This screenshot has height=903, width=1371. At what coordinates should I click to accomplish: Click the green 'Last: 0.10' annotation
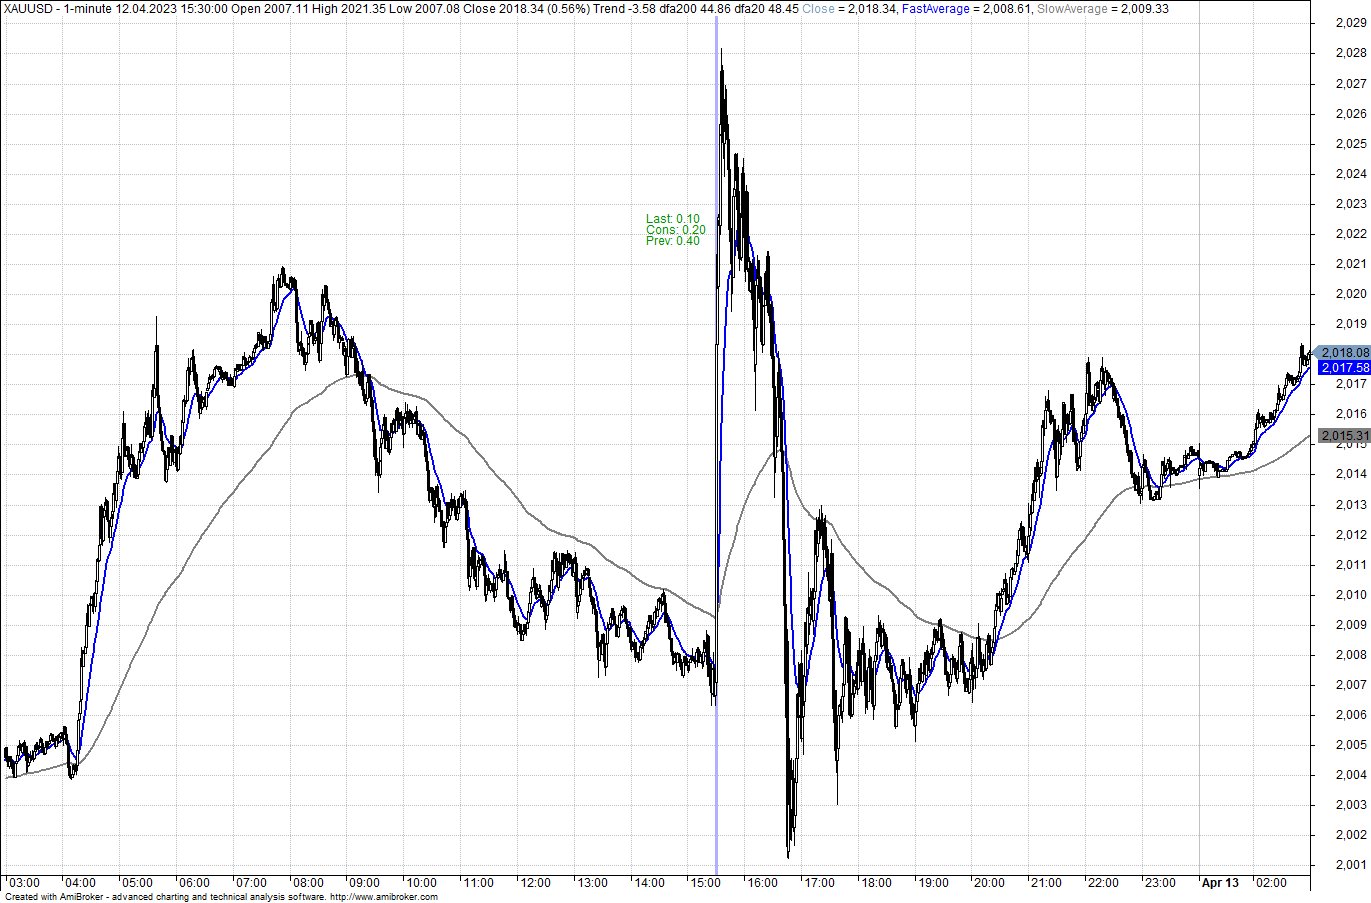click(673, 219)
